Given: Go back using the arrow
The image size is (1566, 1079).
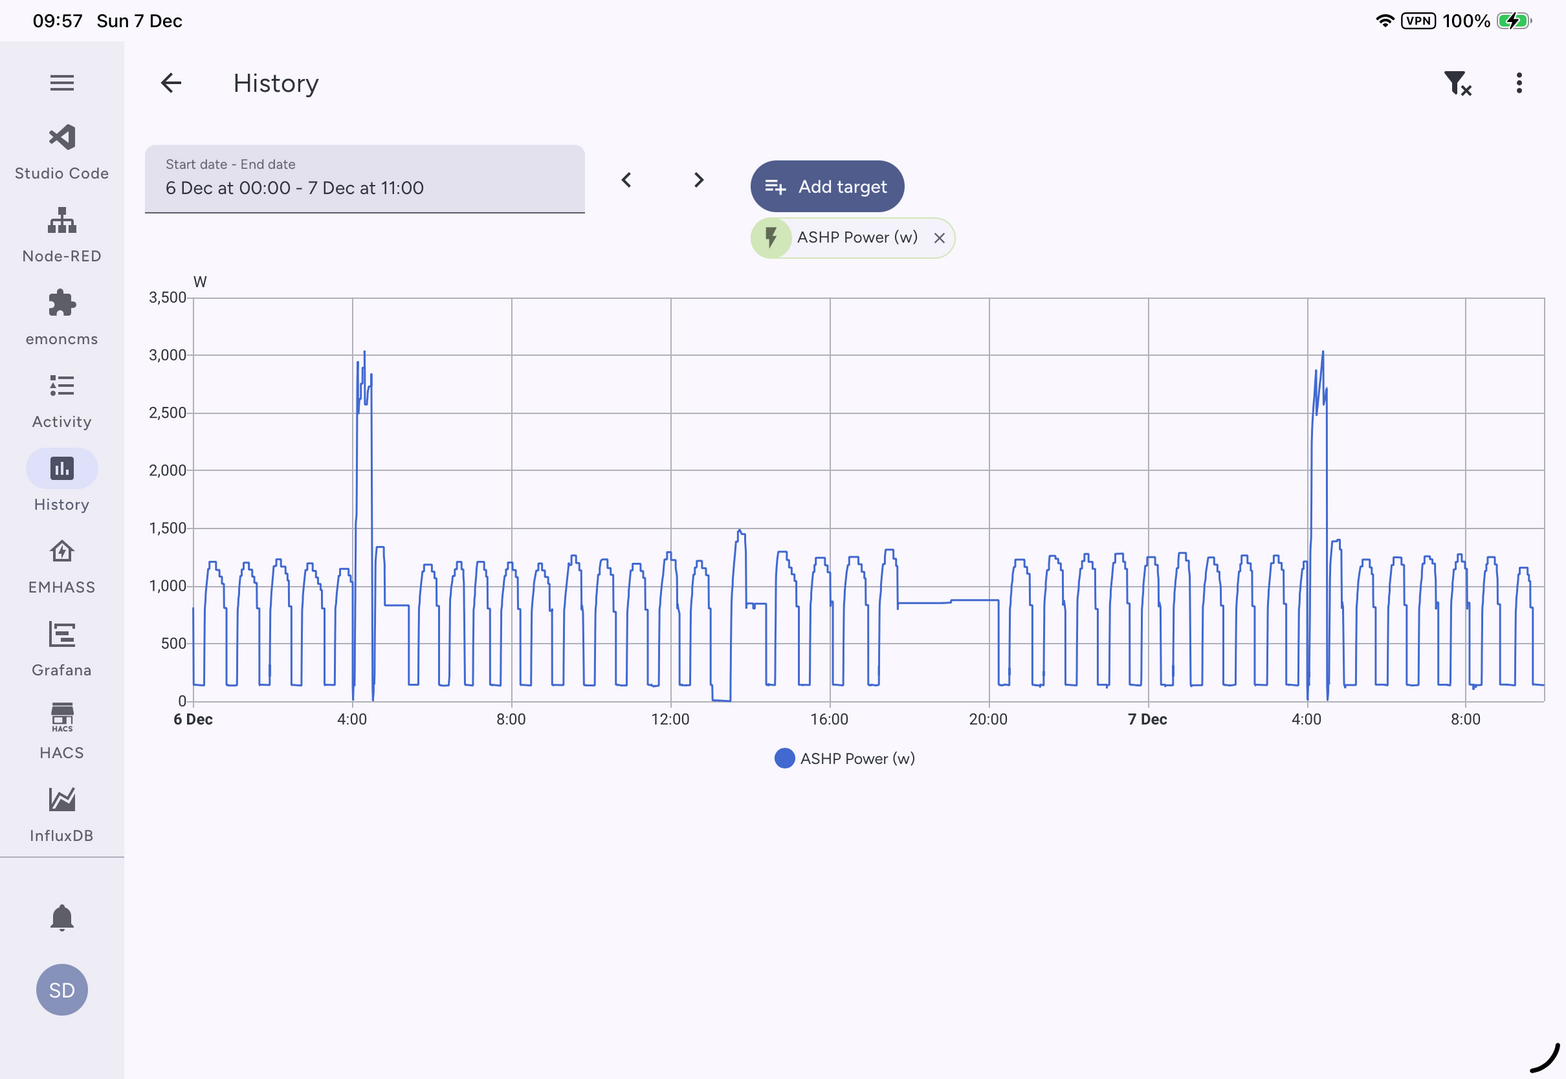Looking at the screenshot, I should tap(171, 84).
